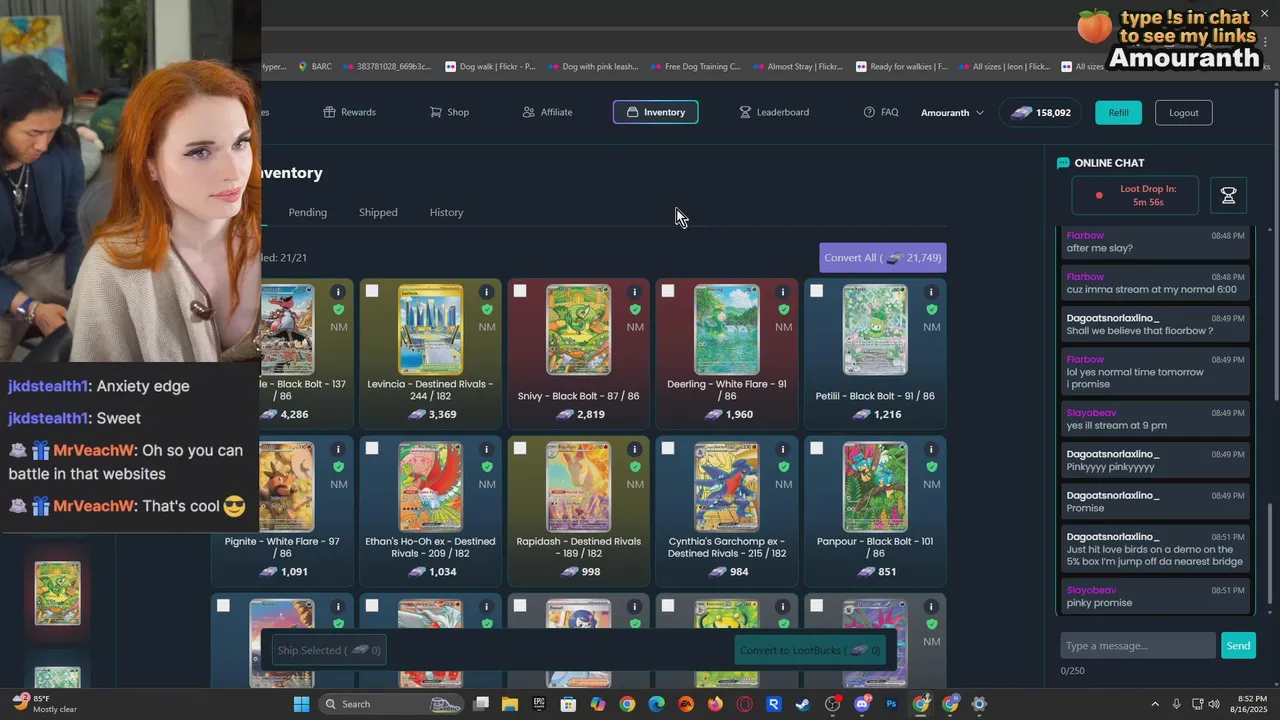Open Discord from the taskbar
The width and height of the screenshot is (1280, 720).
click(861, 704)
